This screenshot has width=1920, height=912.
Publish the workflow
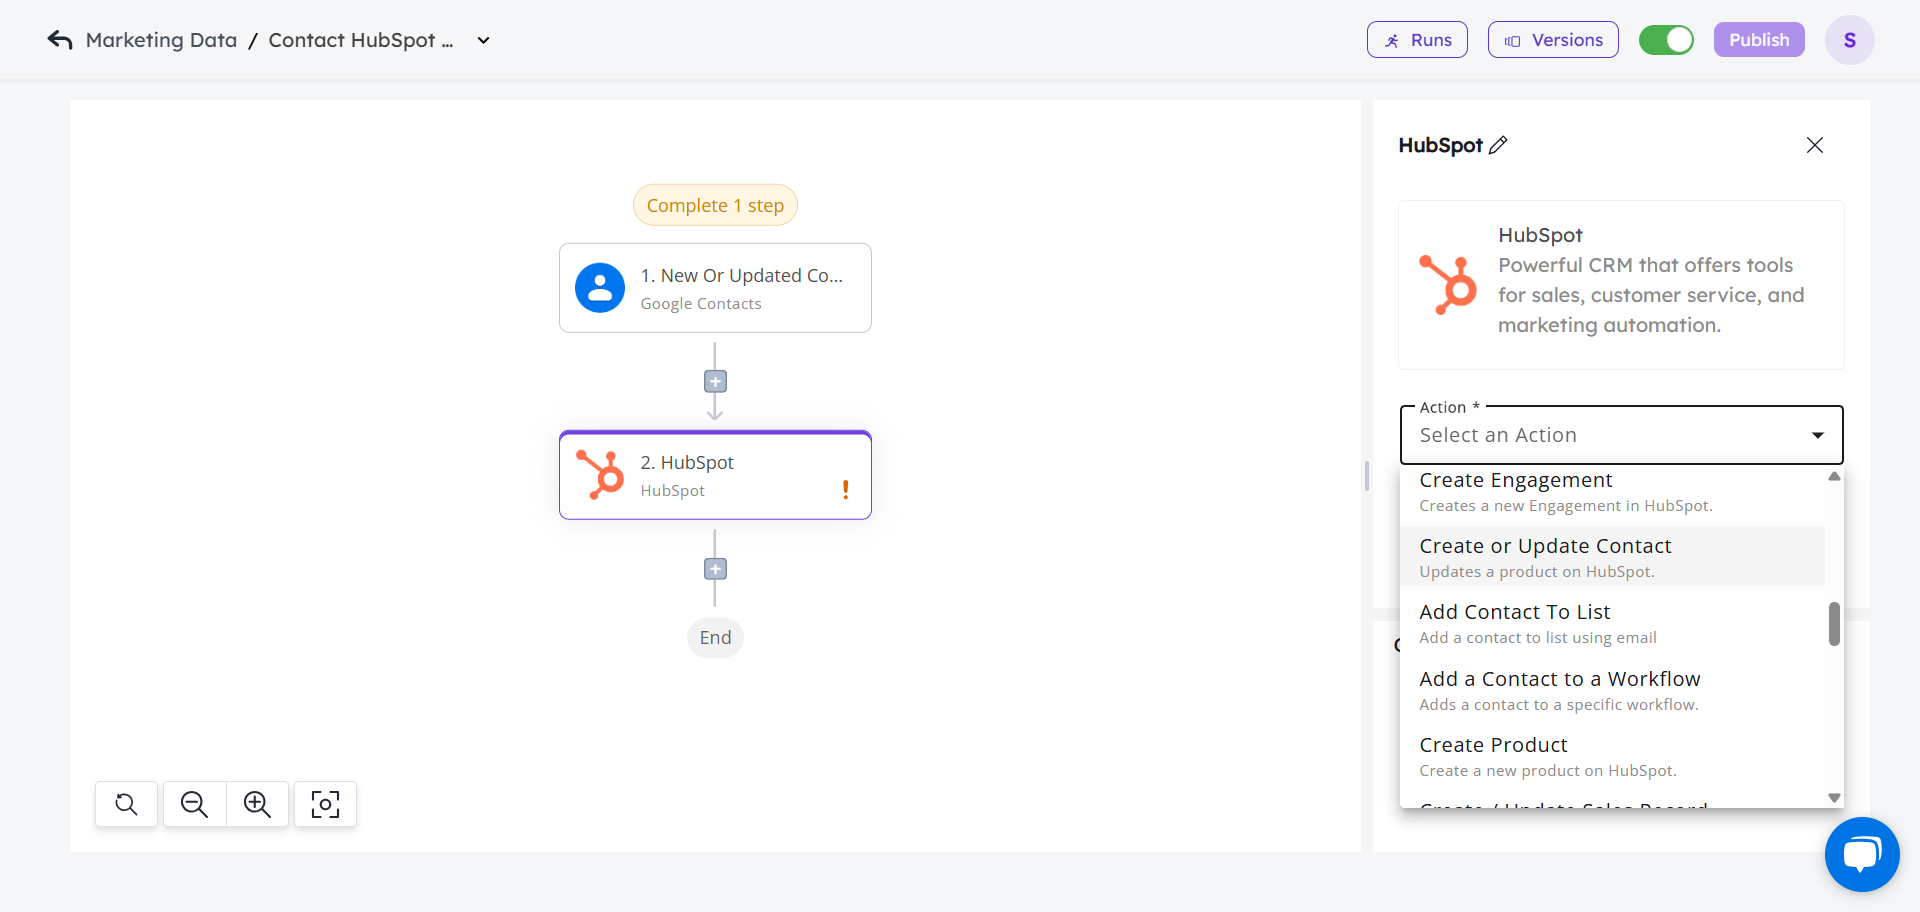pos(1759,40)
